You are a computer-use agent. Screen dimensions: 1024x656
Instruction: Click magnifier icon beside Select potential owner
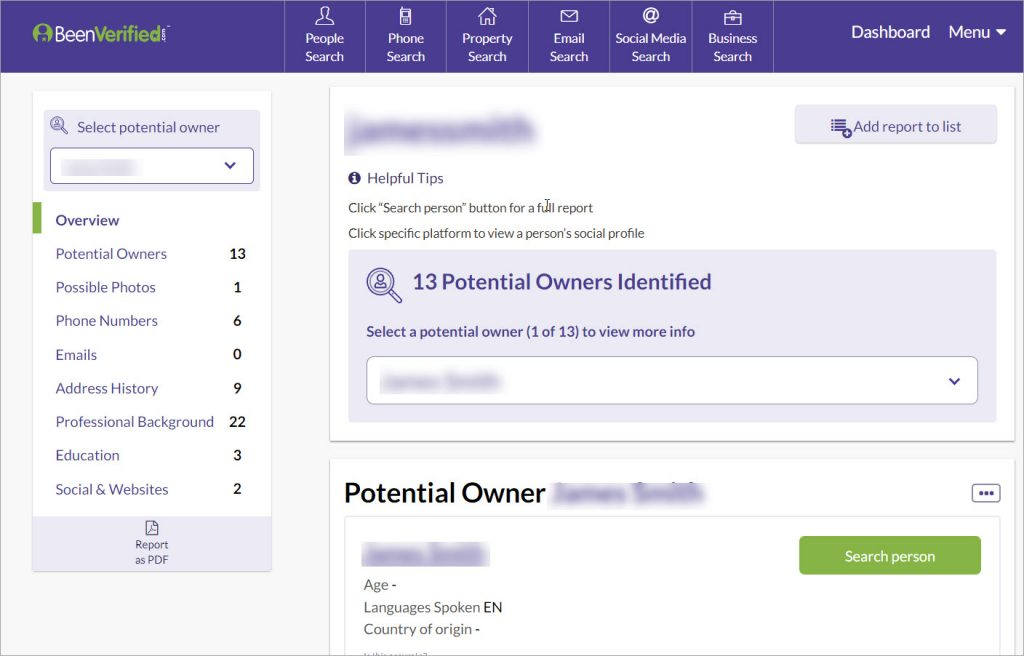click(x=59, y=125)
